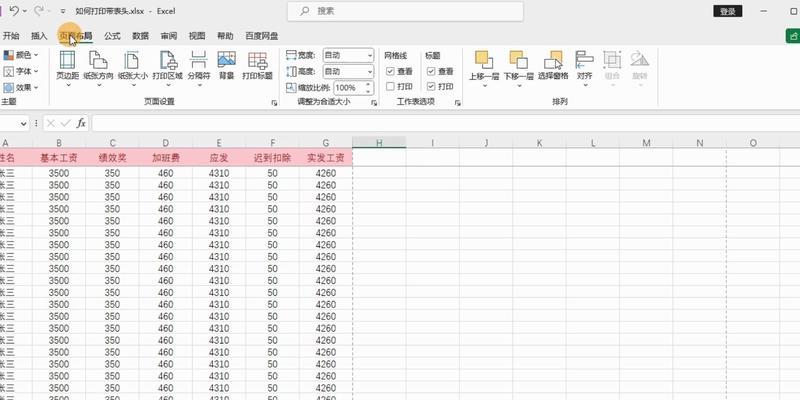800x400 pixels.
Task: Open the 打印区域 (Print Area) menu
Action: coord(167,67)
